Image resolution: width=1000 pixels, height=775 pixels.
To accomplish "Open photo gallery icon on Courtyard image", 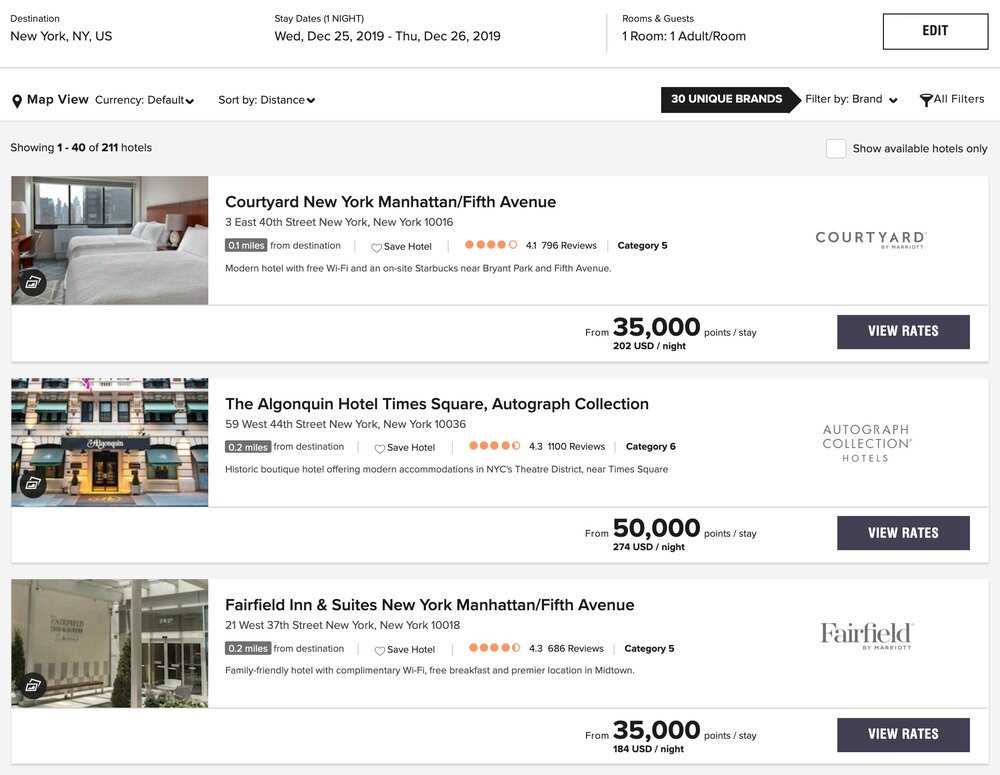I will pos(33,282).
